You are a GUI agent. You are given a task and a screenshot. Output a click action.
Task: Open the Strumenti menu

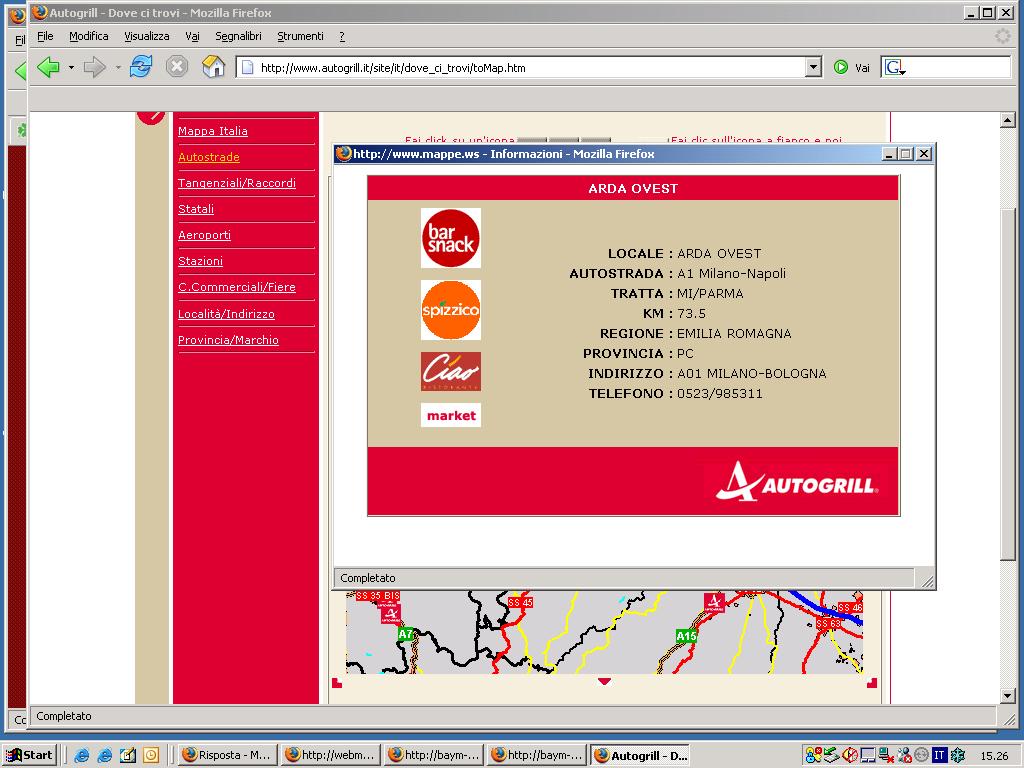coord(300,36)
